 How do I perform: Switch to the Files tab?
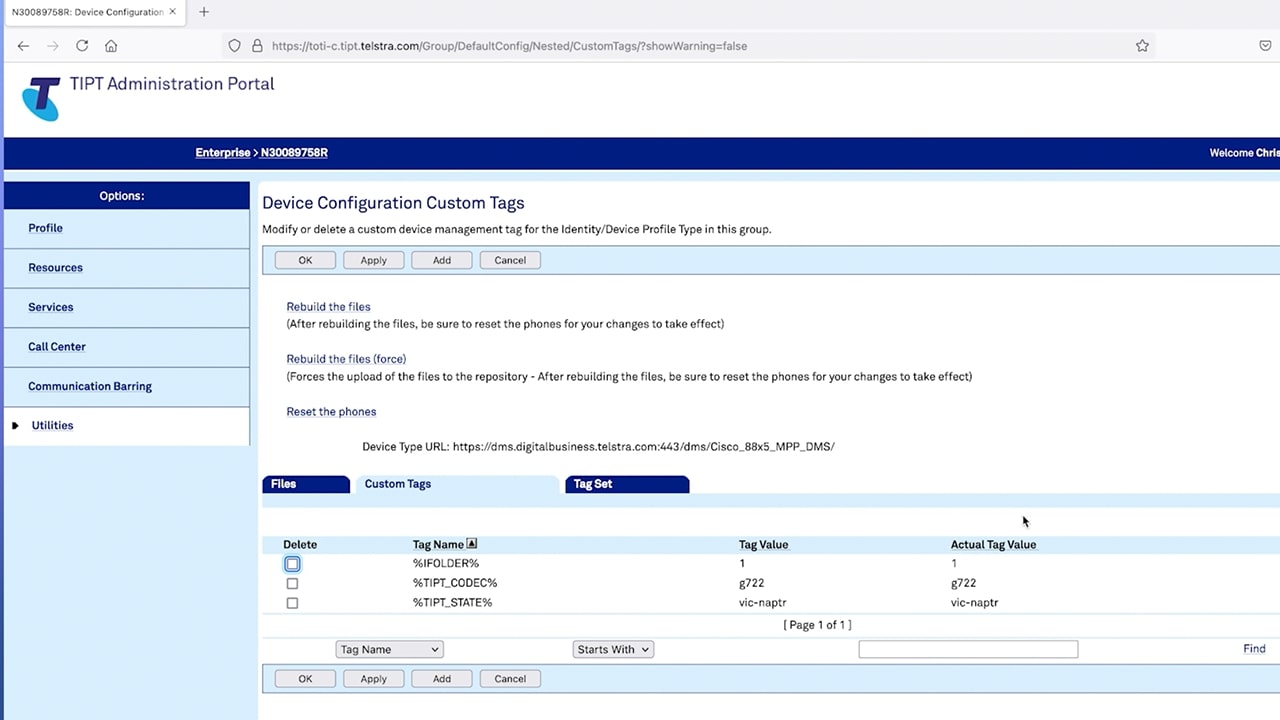click(284, 484)
